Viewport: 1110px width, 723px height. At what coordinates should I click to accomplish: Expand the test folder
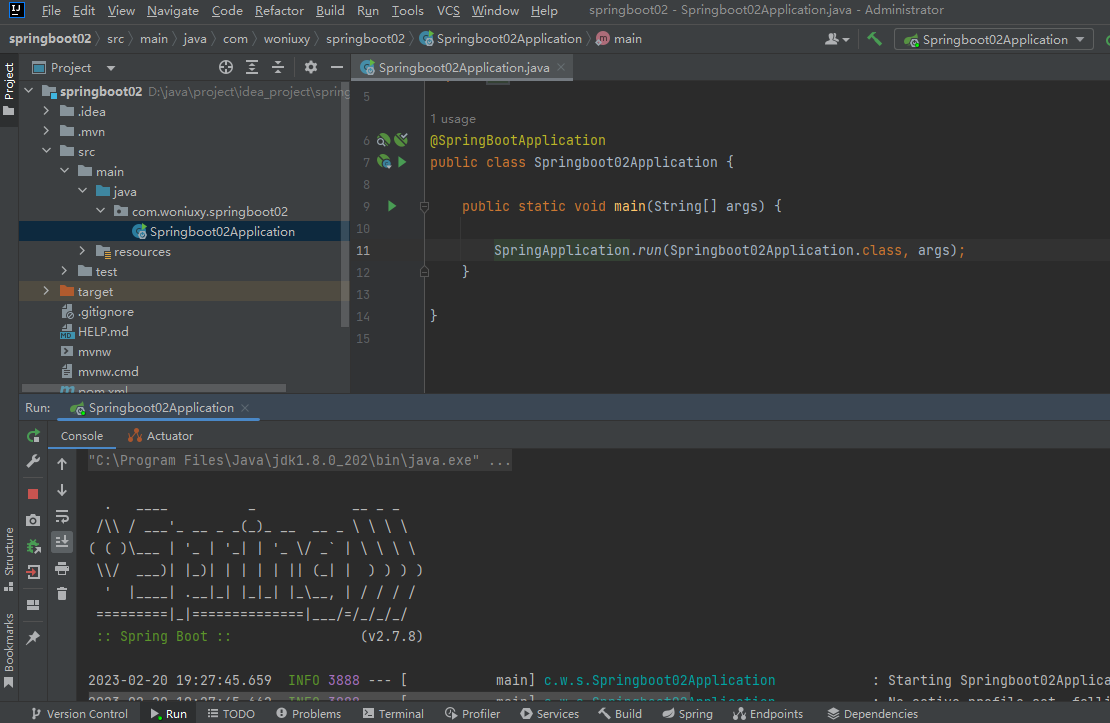click(x=65, y=271)
